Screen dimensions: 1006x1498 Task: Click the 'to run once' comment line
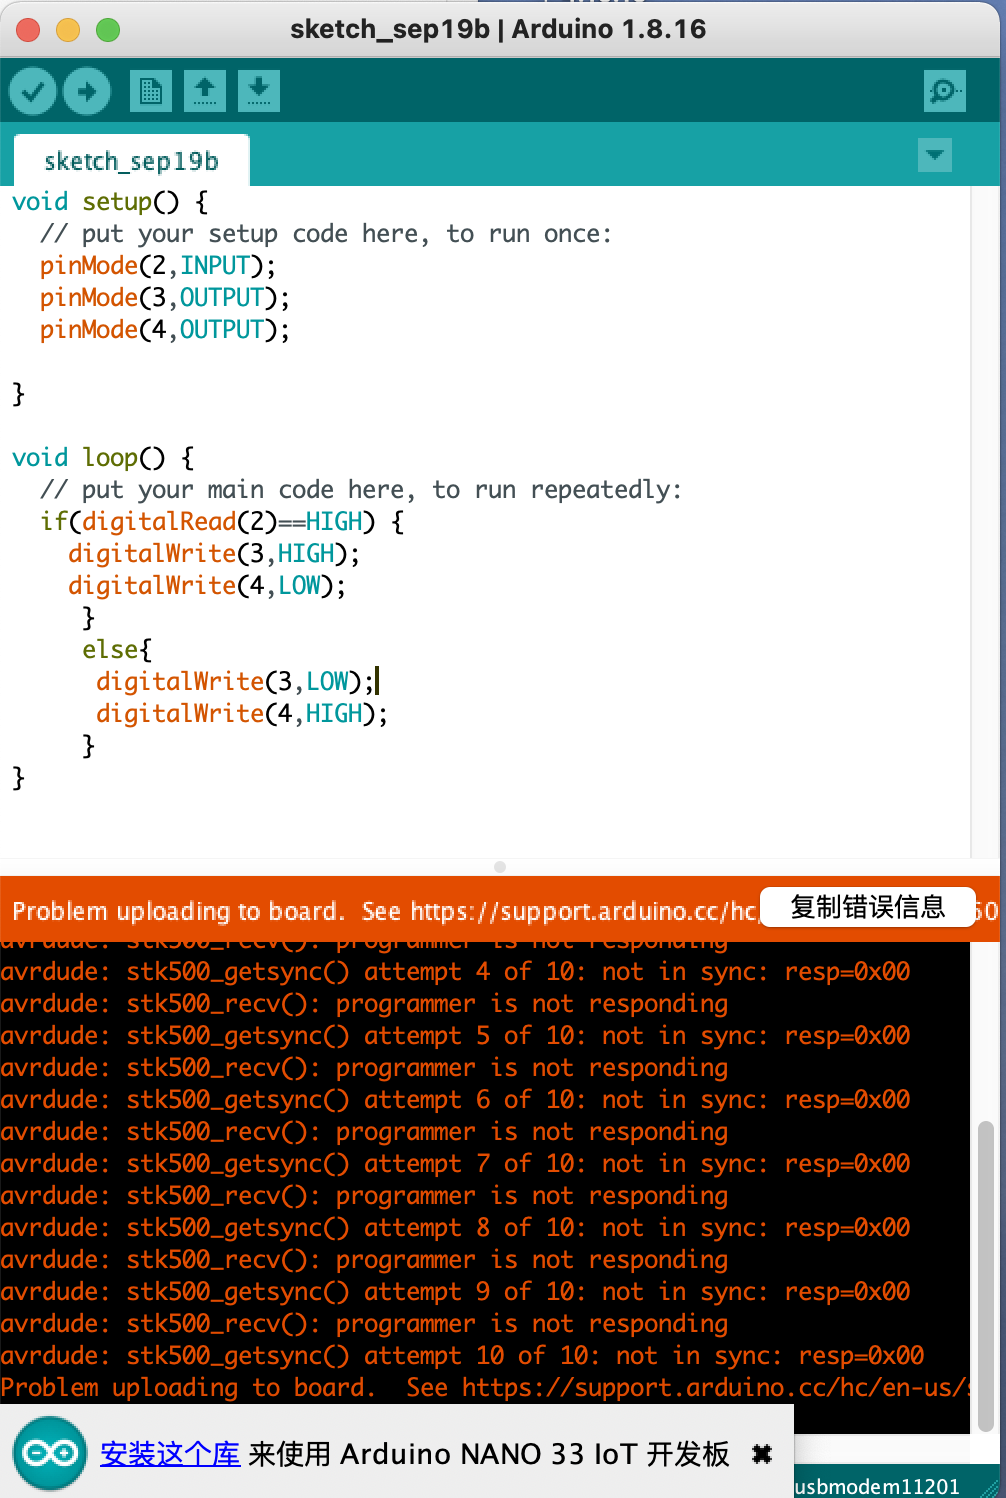[x=326, y=234]
